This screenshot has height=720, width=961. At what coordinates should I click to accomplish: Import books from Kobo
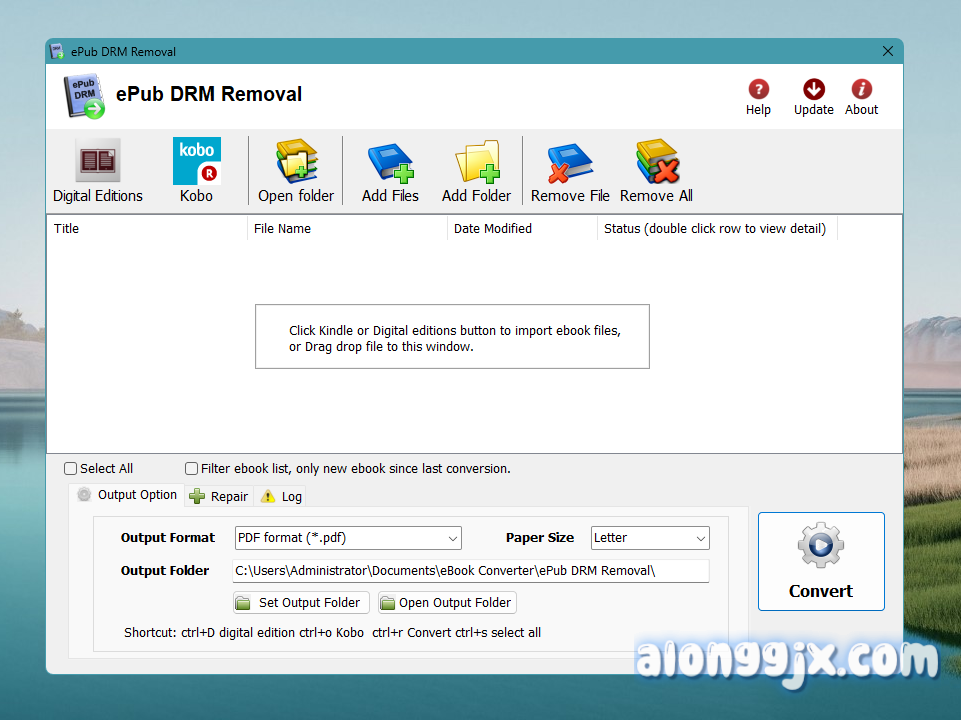click(x=196, y=161)
